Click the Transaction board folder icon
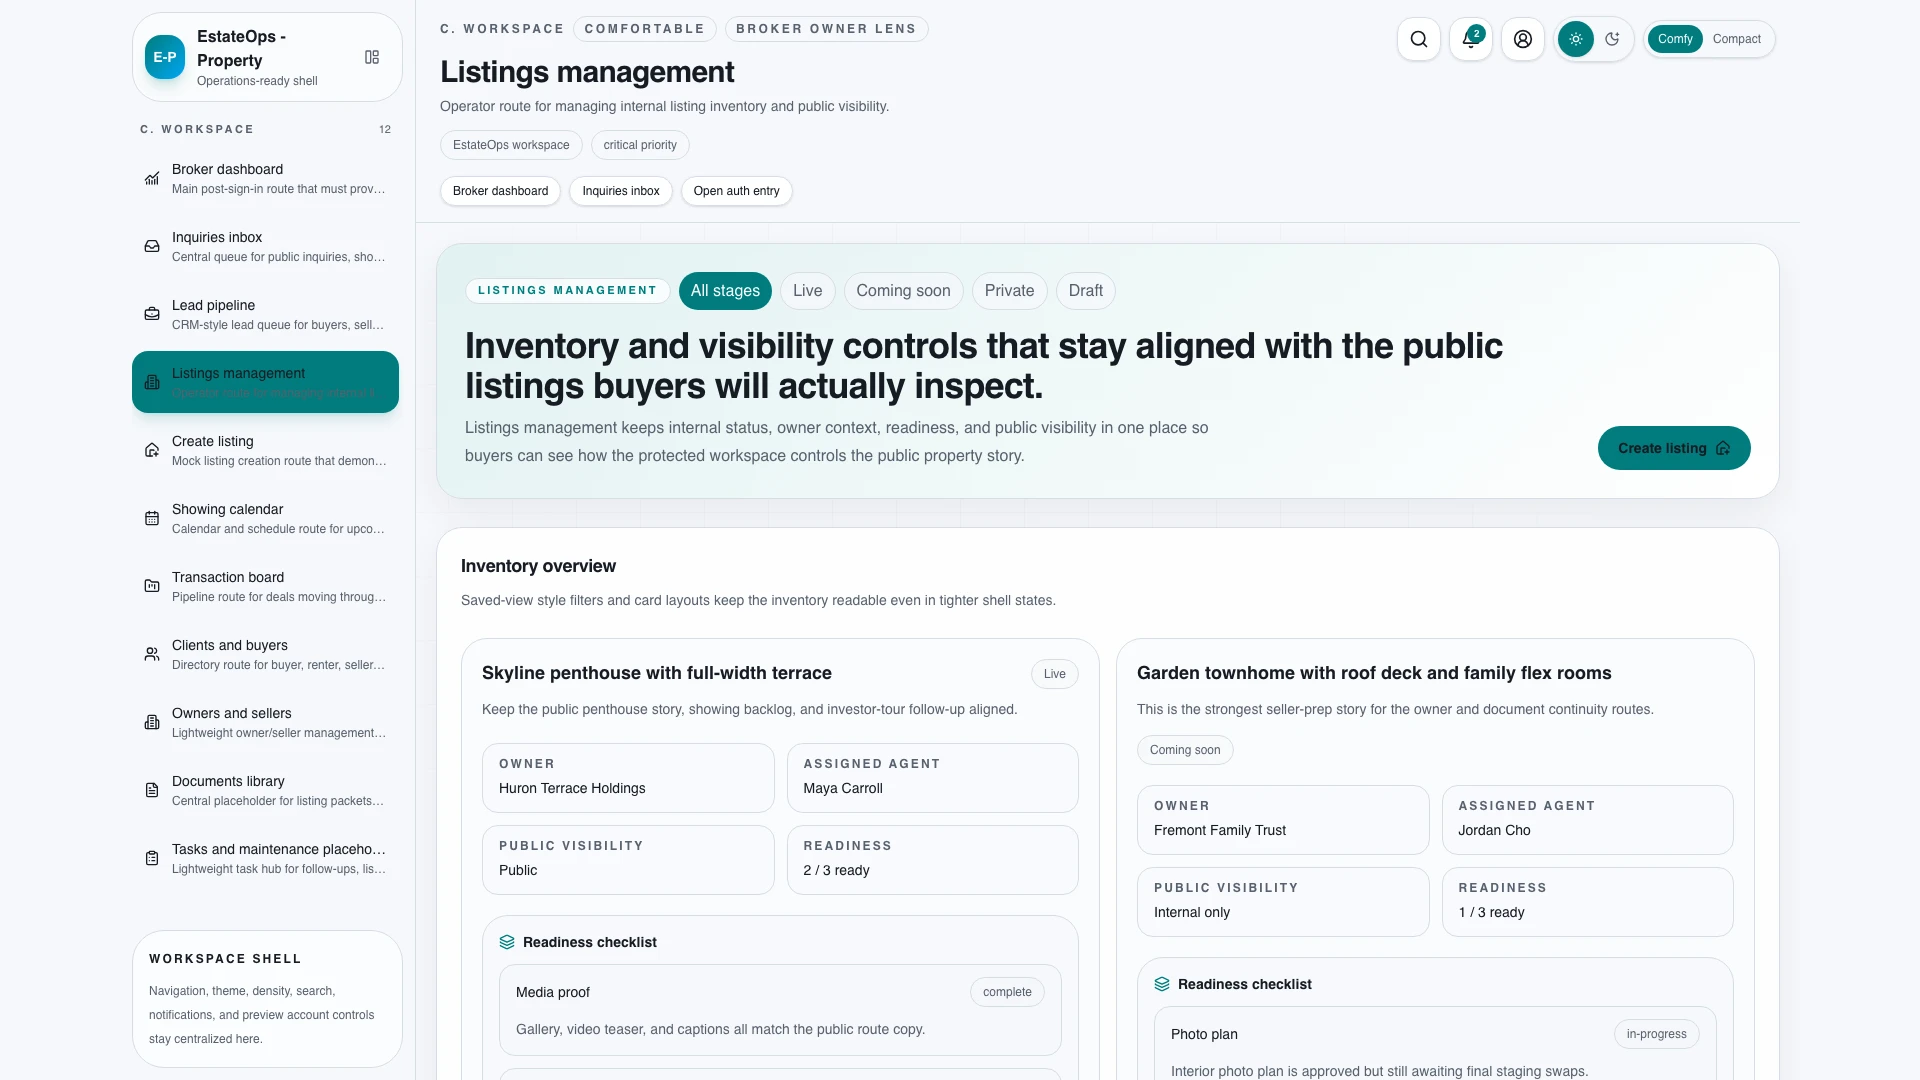Image resolution: width=1920 pixels, height=1080 pixels. click(152, 586)
